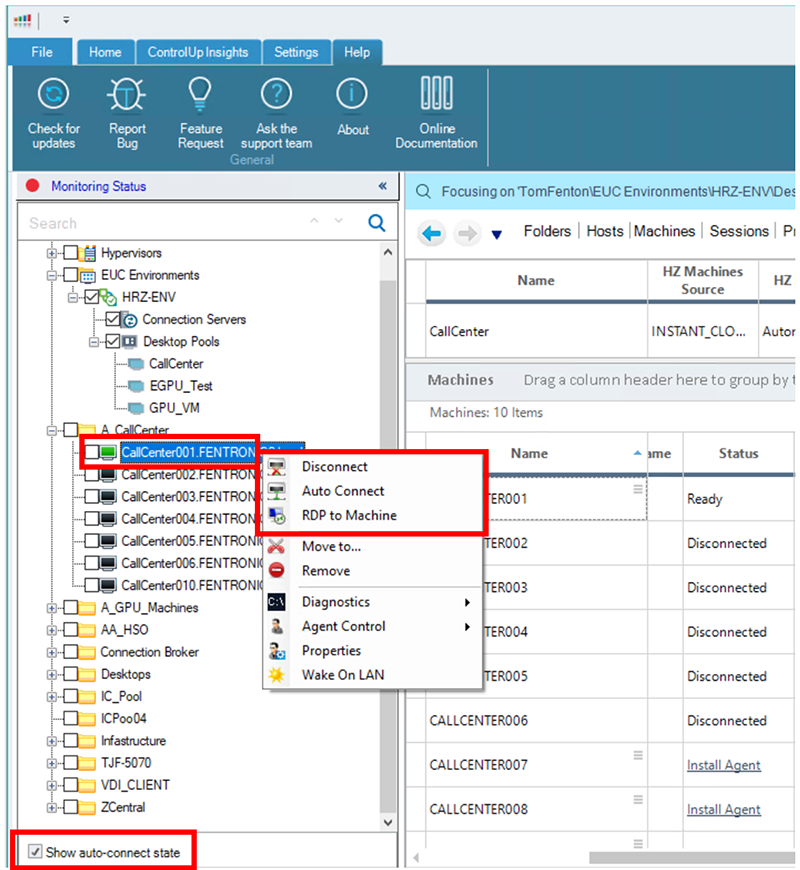The width and height of the screenshot is (800, 870).
Task: Click Disconnect icon in context menu
Action: pyautogui.click(x=276, y=467)
